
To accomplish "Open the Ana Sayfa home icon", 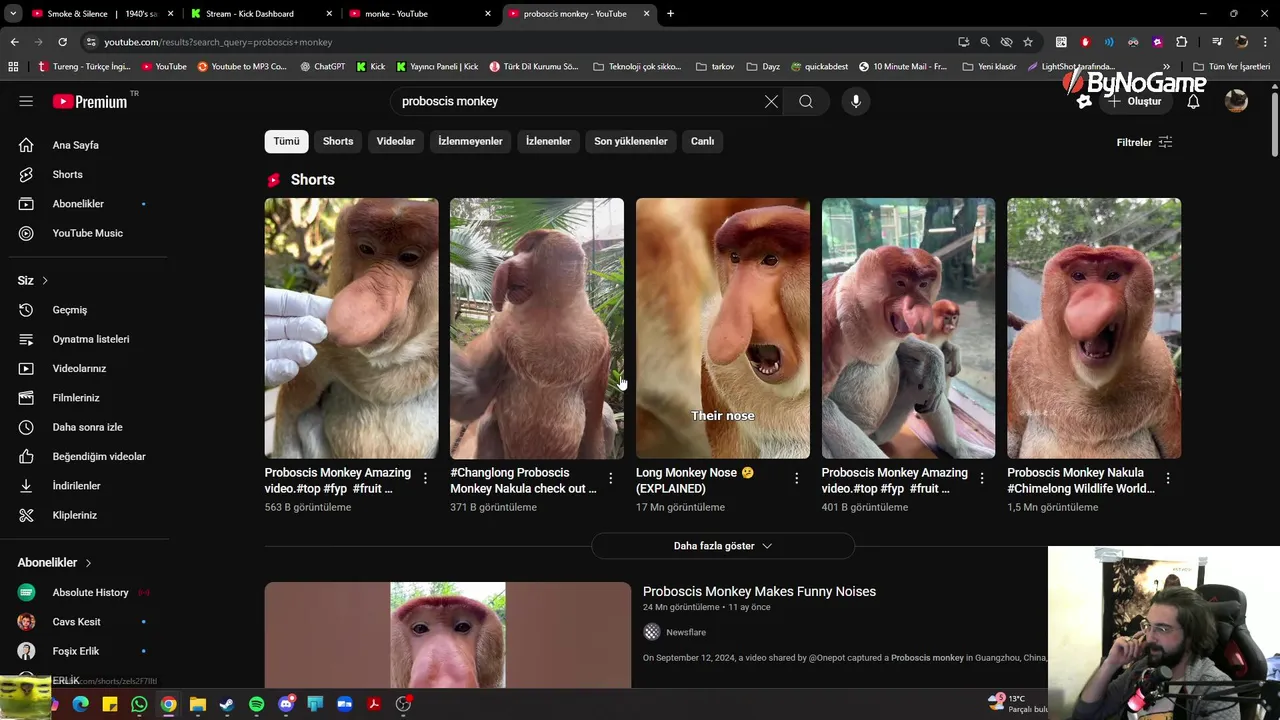I will point(26,145).
